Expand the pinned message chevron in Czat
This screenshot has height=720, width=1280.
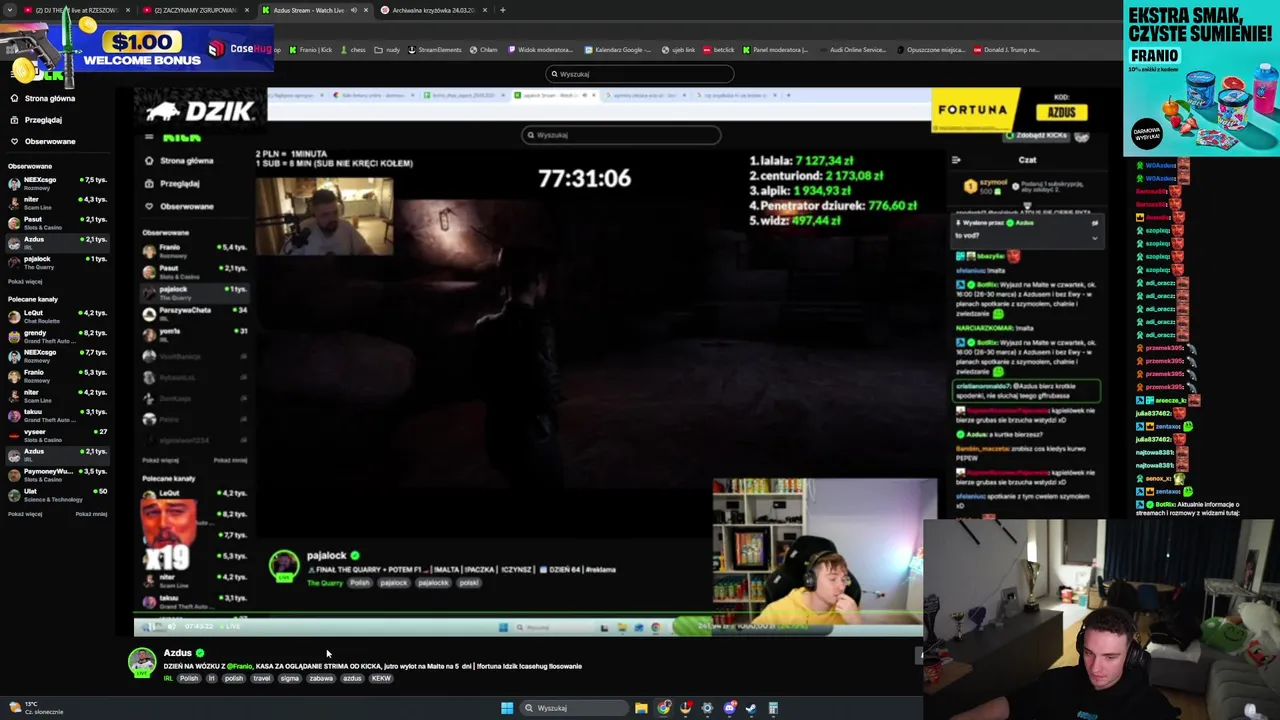coord(1094,238)
